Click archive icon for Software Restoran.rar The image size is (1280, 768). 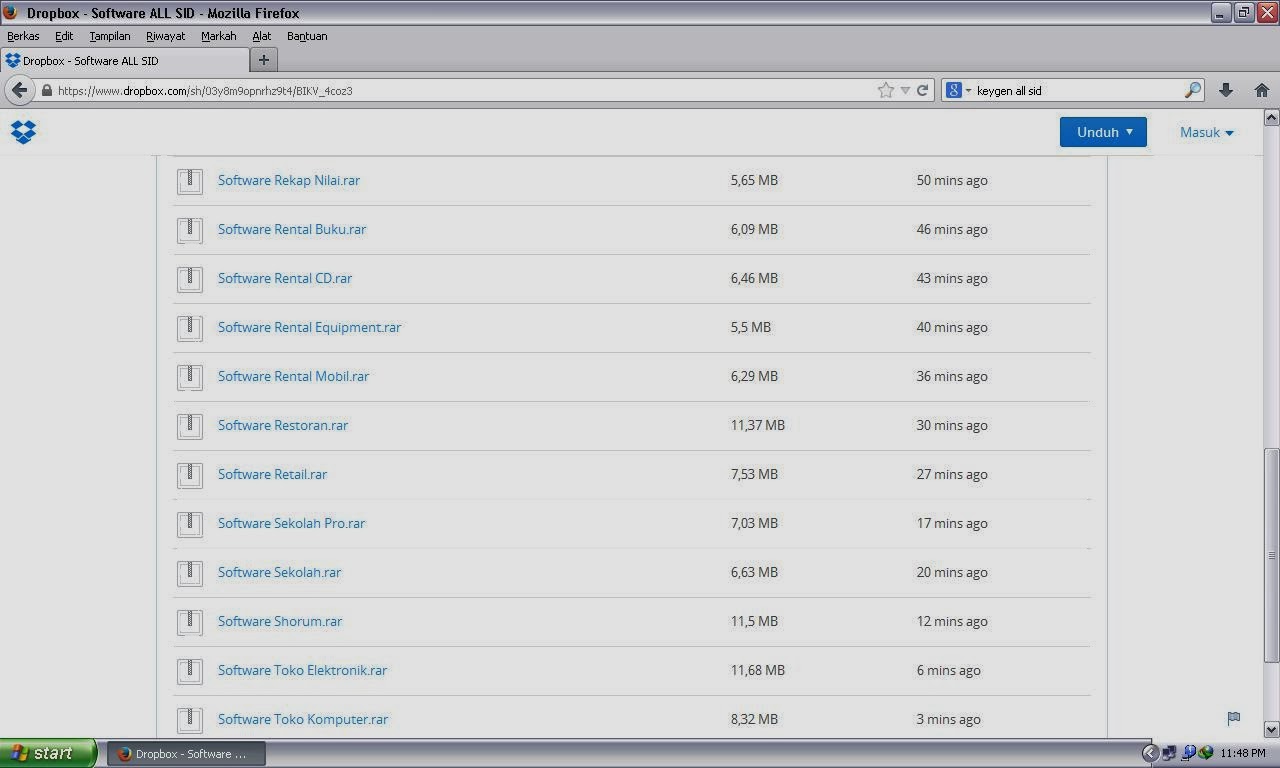pyautogui.click(x=190, y=426)
